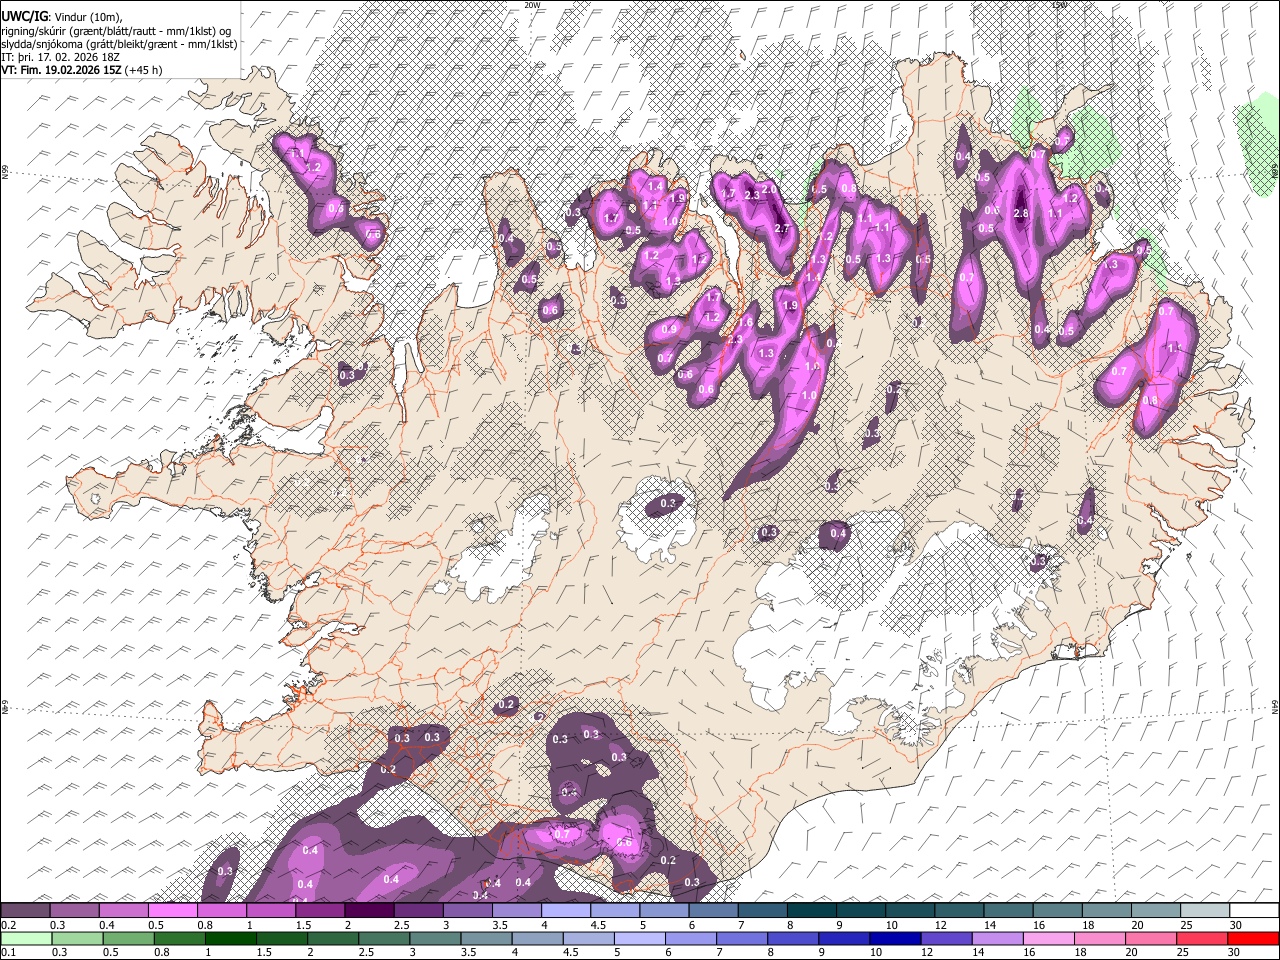
Task: Click the line 'slydda/snjókoma (grátt/bleikt/grænt - mm/1klst)'
Action: [119, 44]
